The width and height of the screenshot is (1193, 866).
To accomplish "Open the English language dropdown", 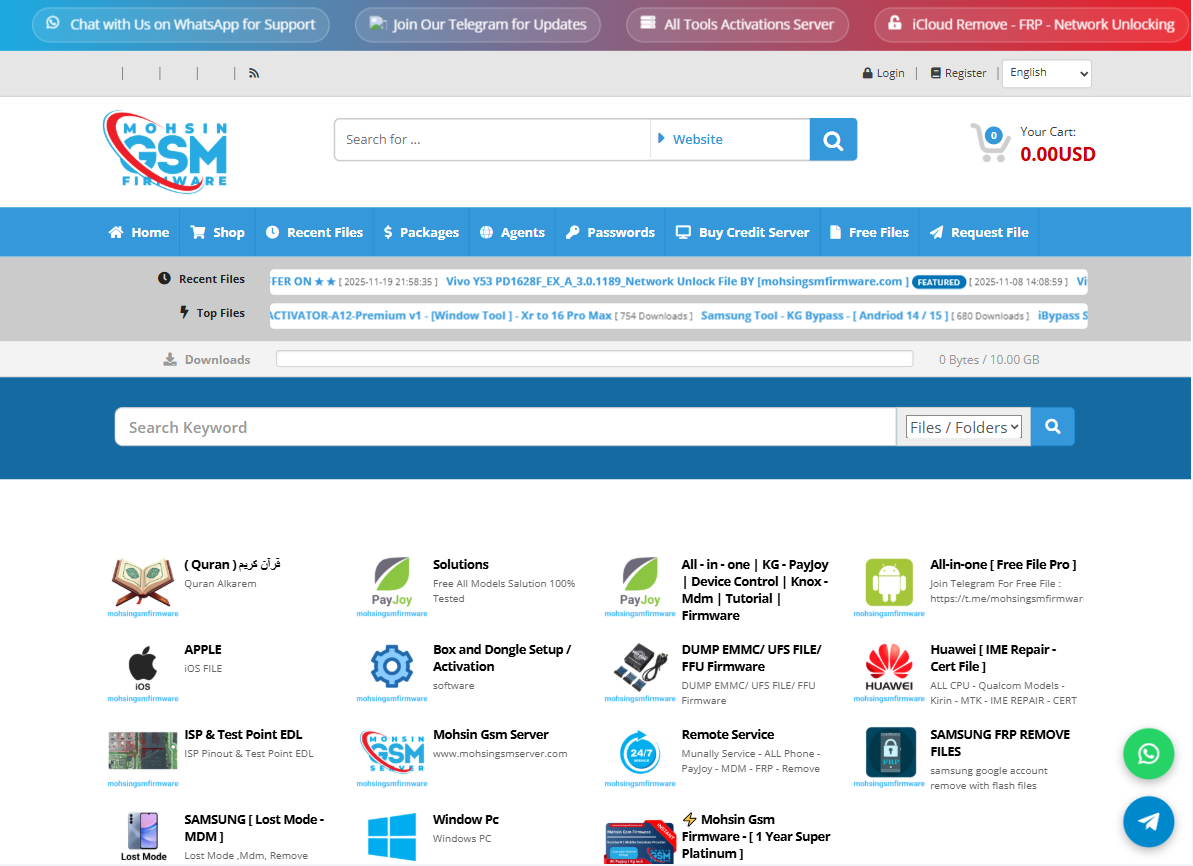I will pyautogui.click(x=1046, y=73).
